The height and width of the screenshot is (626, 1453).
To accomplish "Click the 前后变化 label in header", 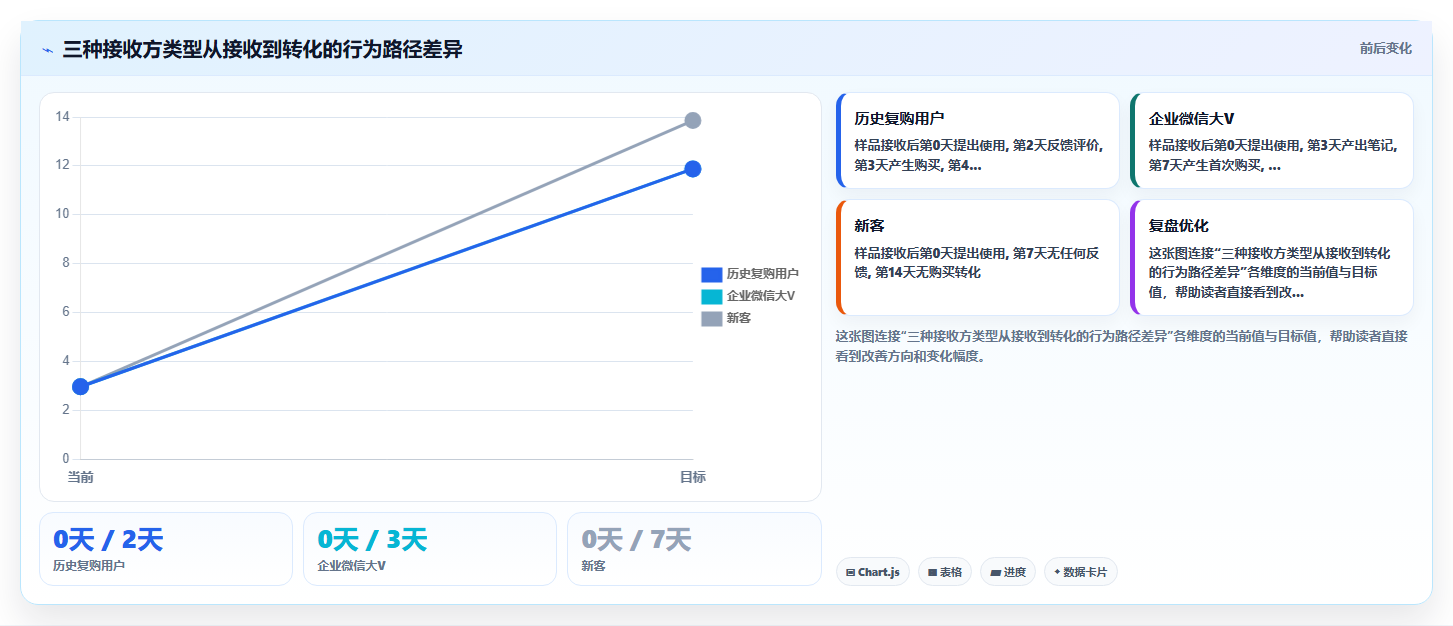I will click(x=1385, y=48).
